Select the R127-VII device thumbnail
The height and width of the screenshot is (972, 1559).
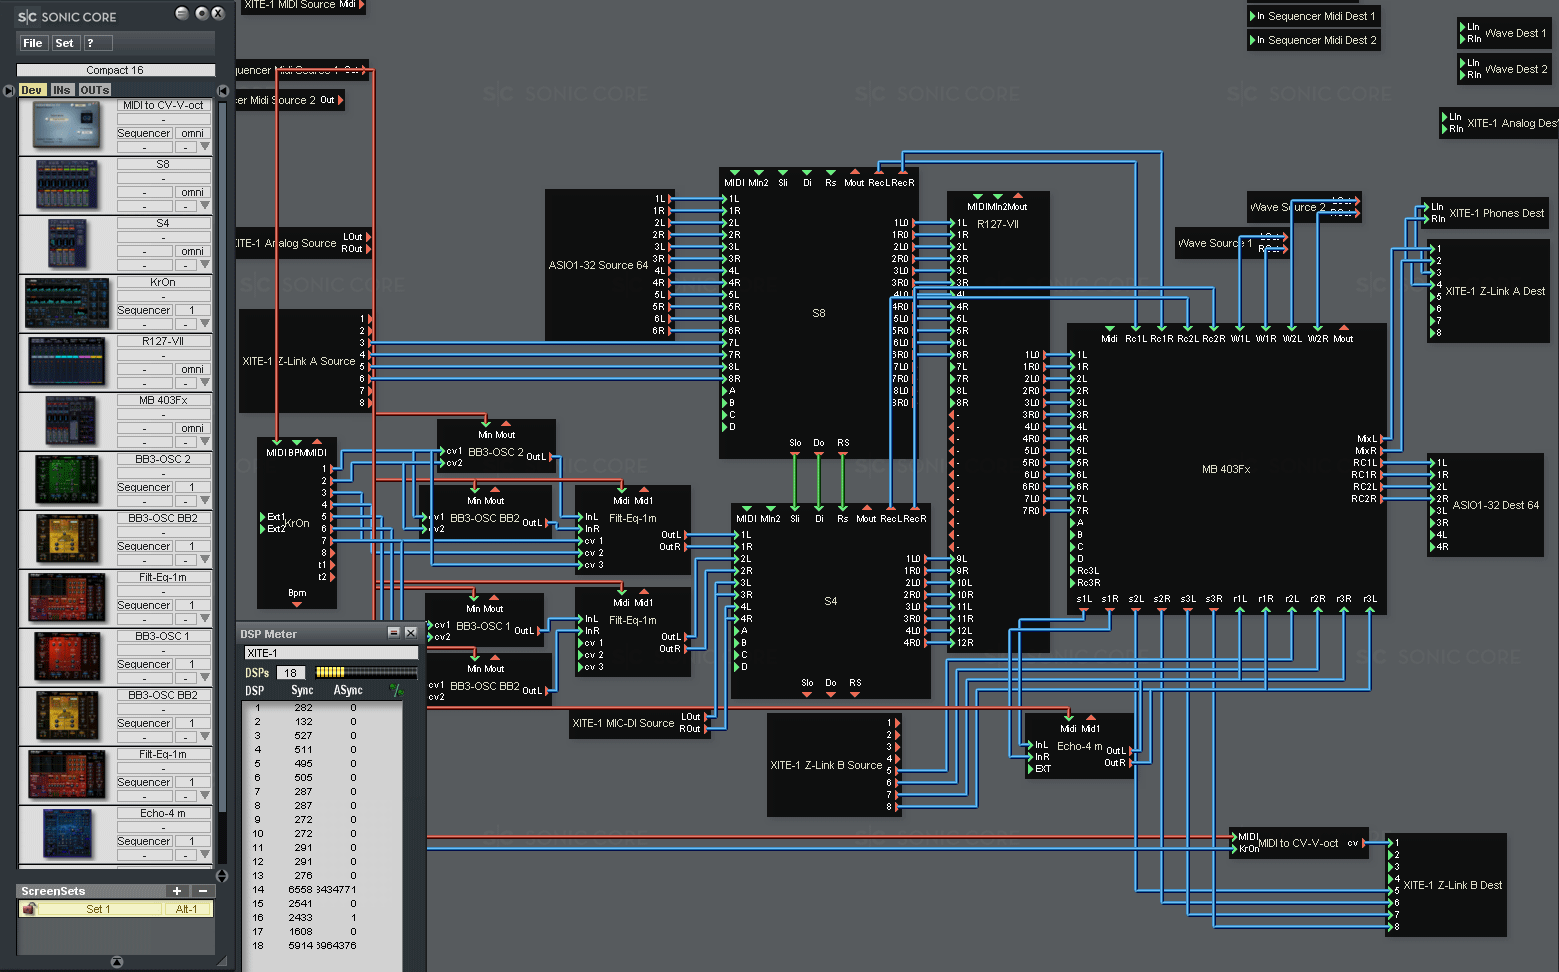(67, 362)
